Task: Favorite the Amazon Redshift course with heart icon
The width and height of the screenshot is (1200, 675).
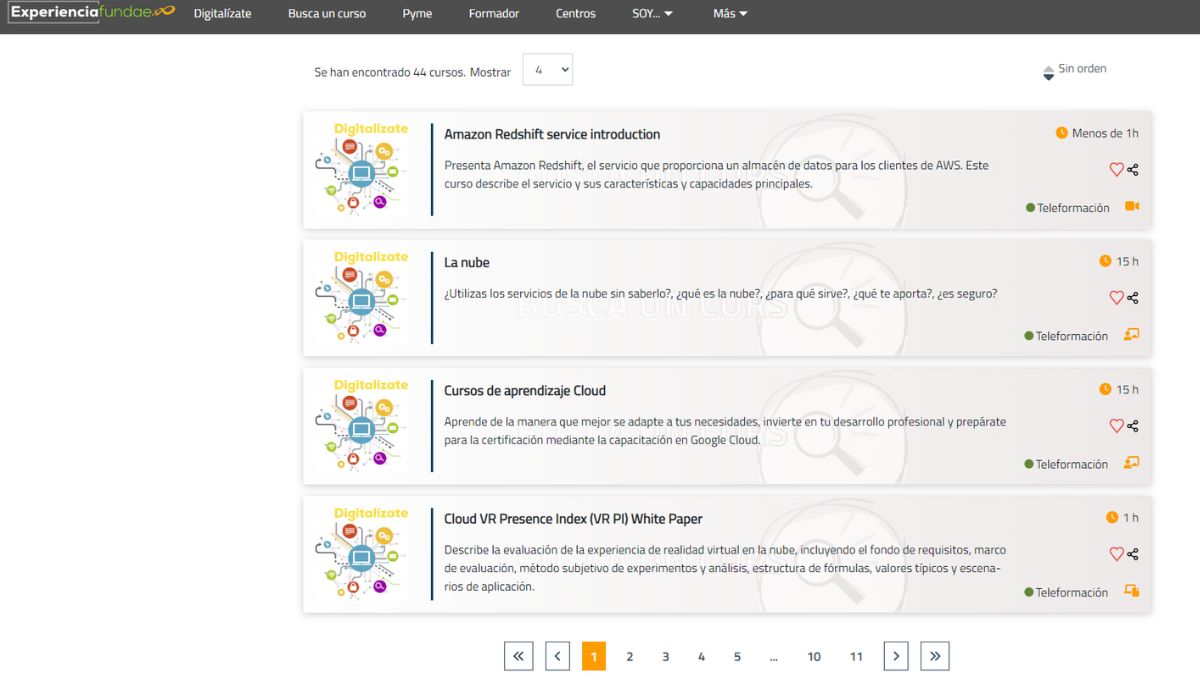Action: (x=1117, y=170)
